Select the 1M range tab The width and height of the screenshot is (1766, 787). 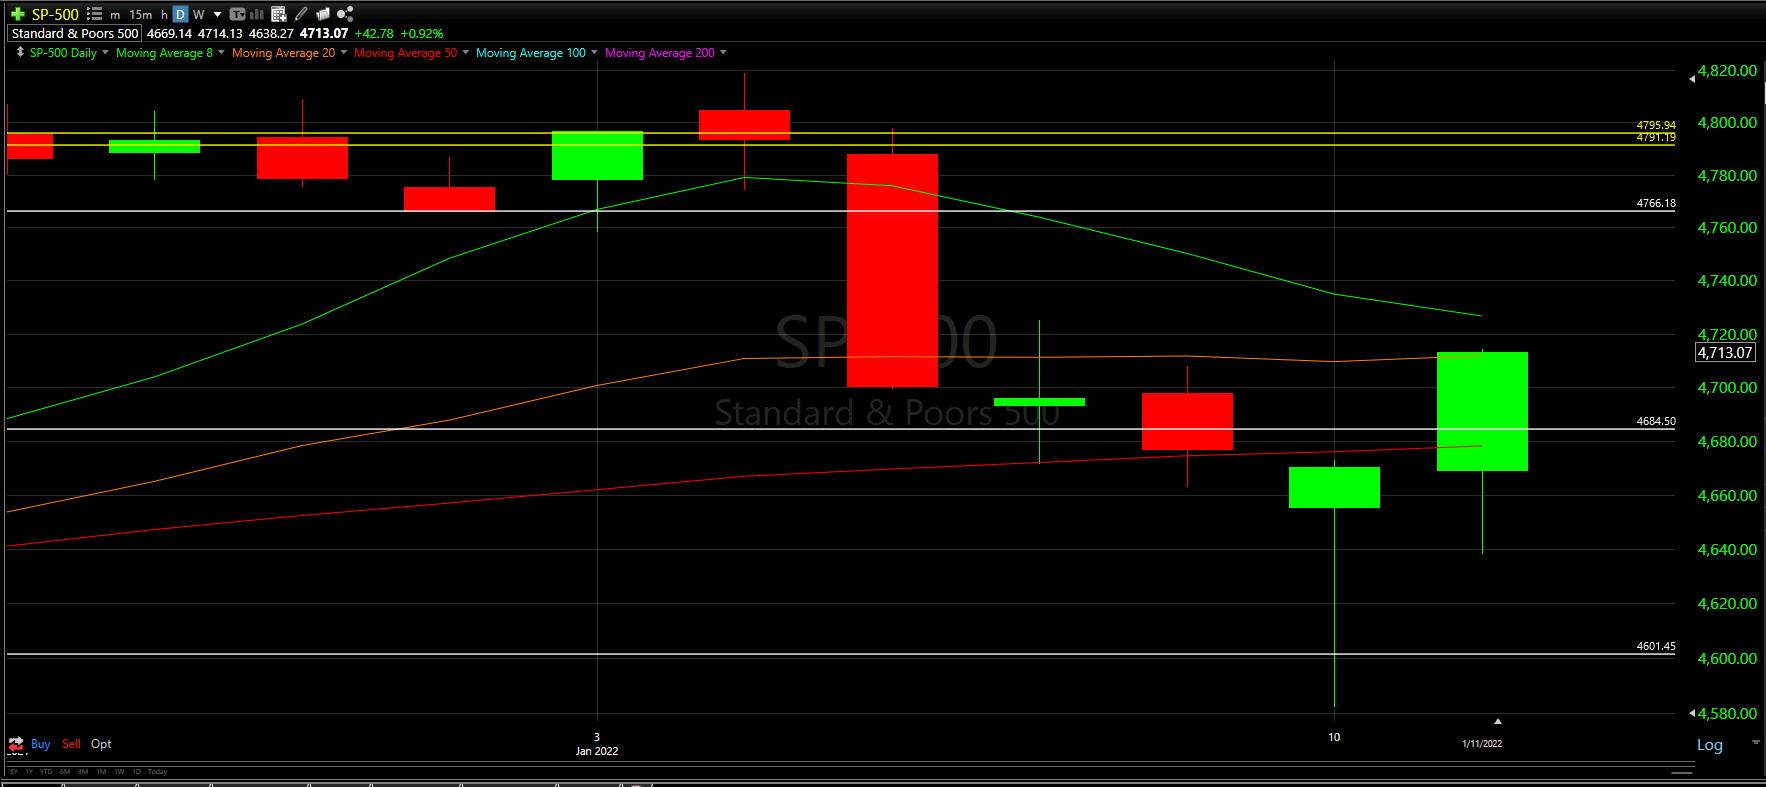tap(101, 772)
